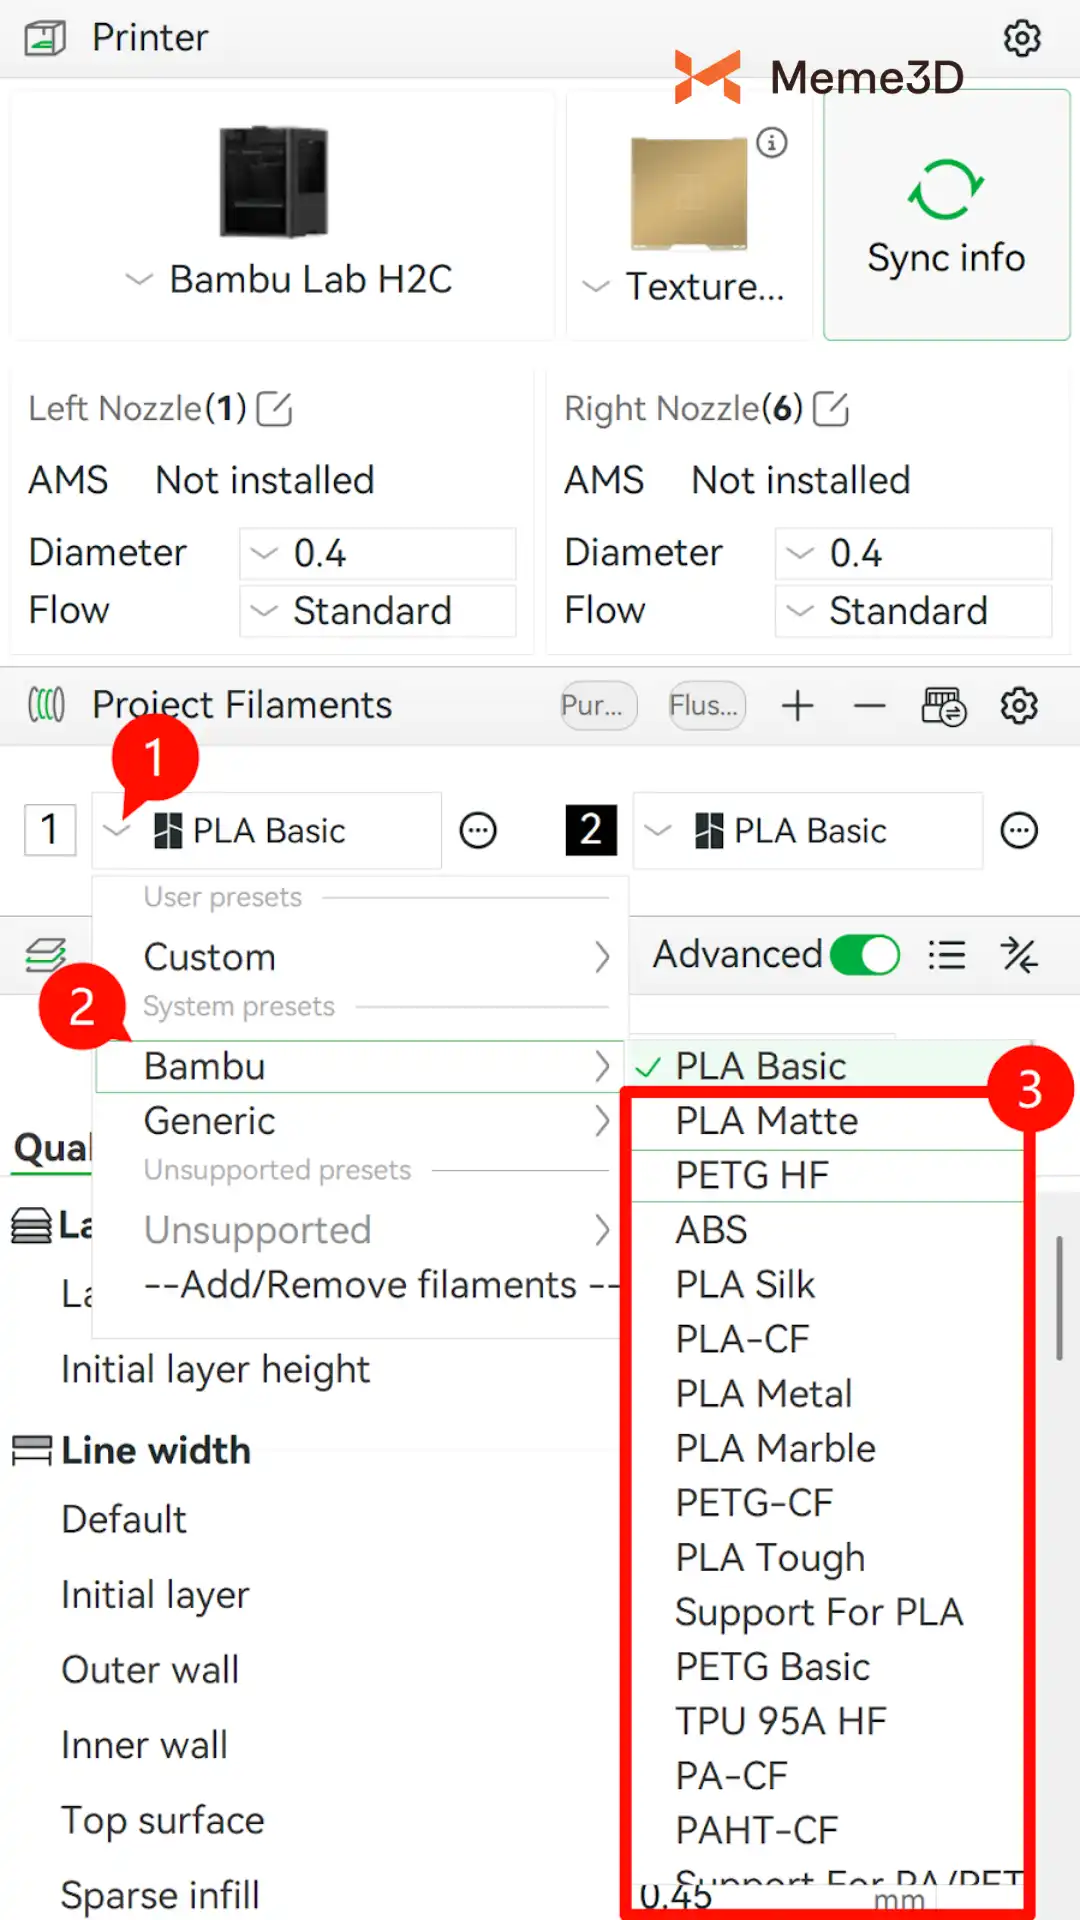1080x1920 pixels.
Task: Click the add filament plus icon
Action: (x=797, y=706)
